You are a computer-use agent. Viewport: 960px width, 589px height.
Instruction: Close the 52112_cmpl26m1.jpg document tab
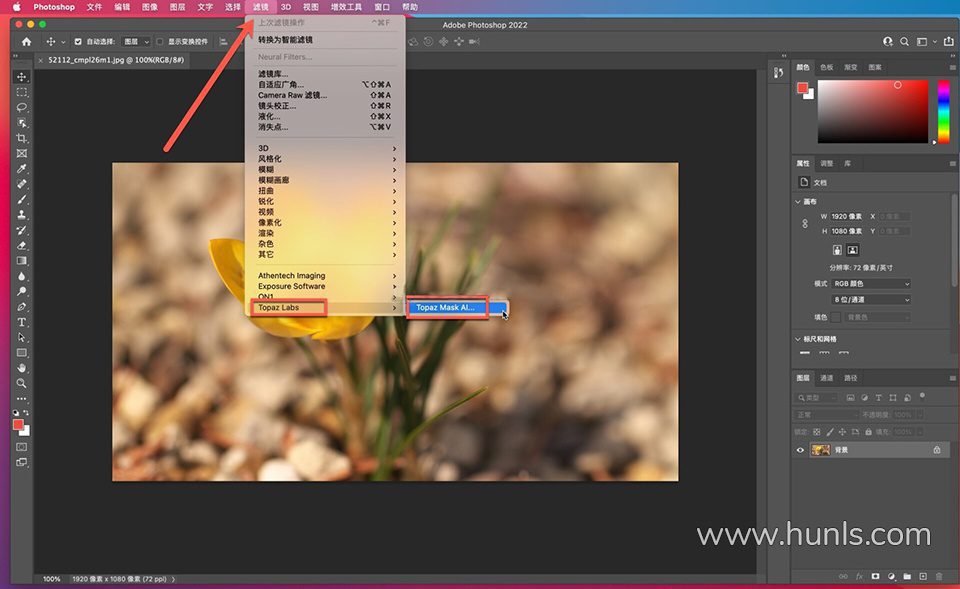click(41, 60)
